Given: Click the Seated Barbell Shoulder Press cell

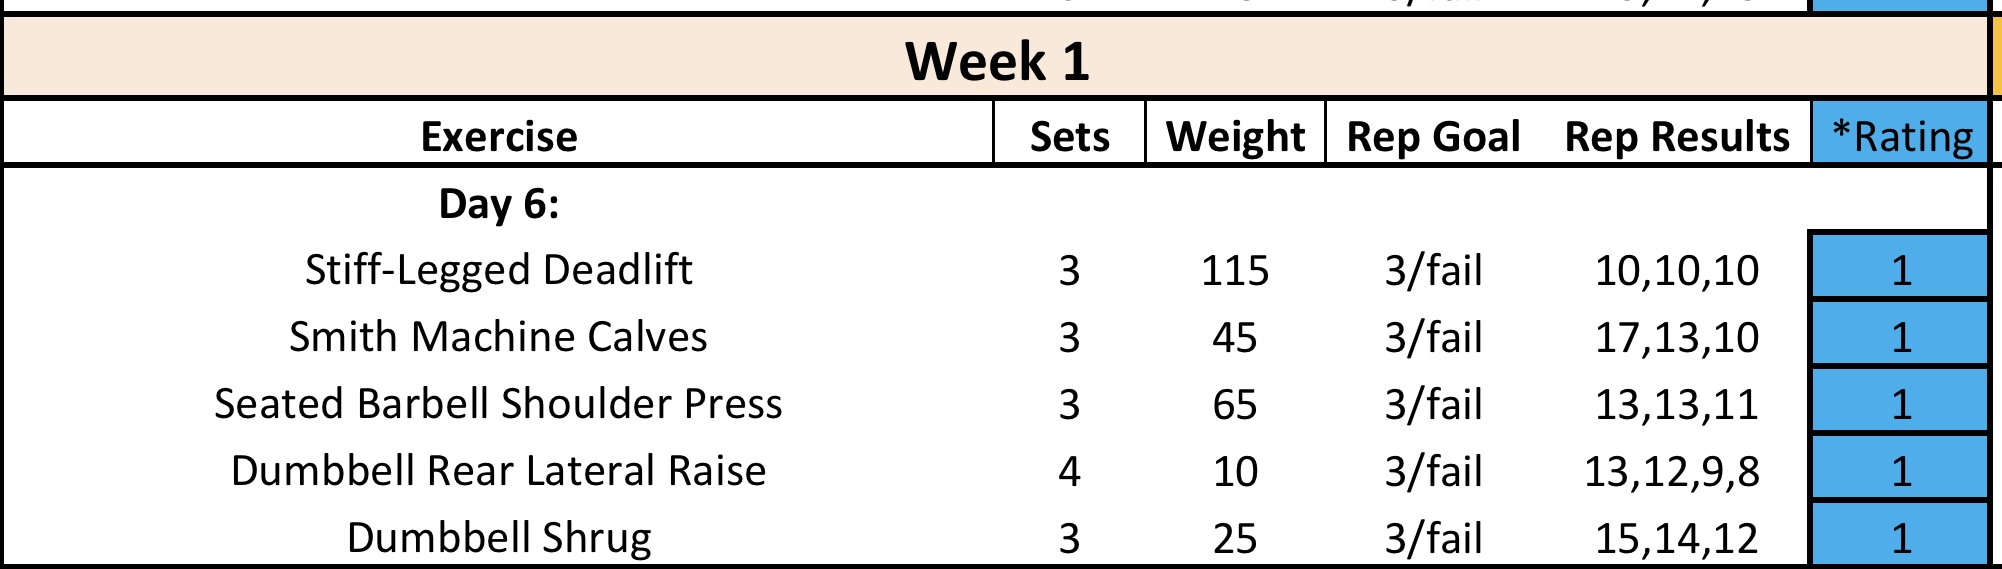Looking at the screenshot, I should [498, 404].
